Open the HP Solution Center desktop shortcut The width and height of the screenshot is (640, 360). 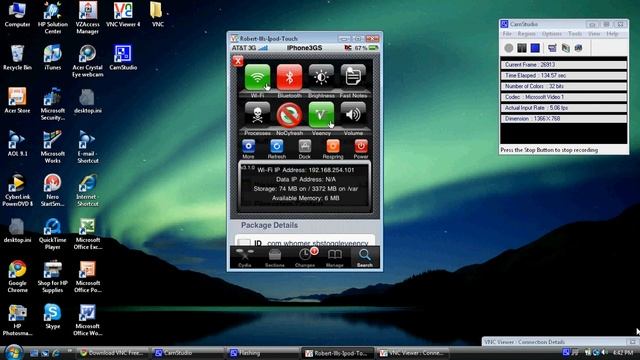click(x=53, y=18)
